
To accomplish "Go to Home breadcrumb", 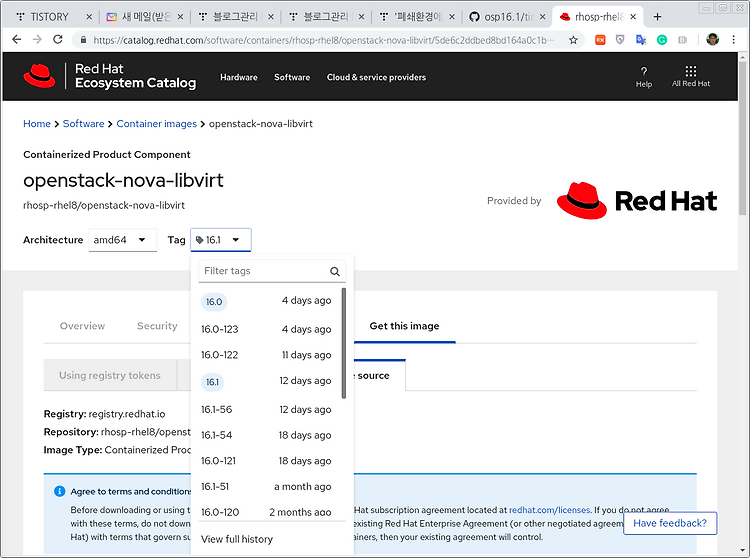I will click(37, 123).
